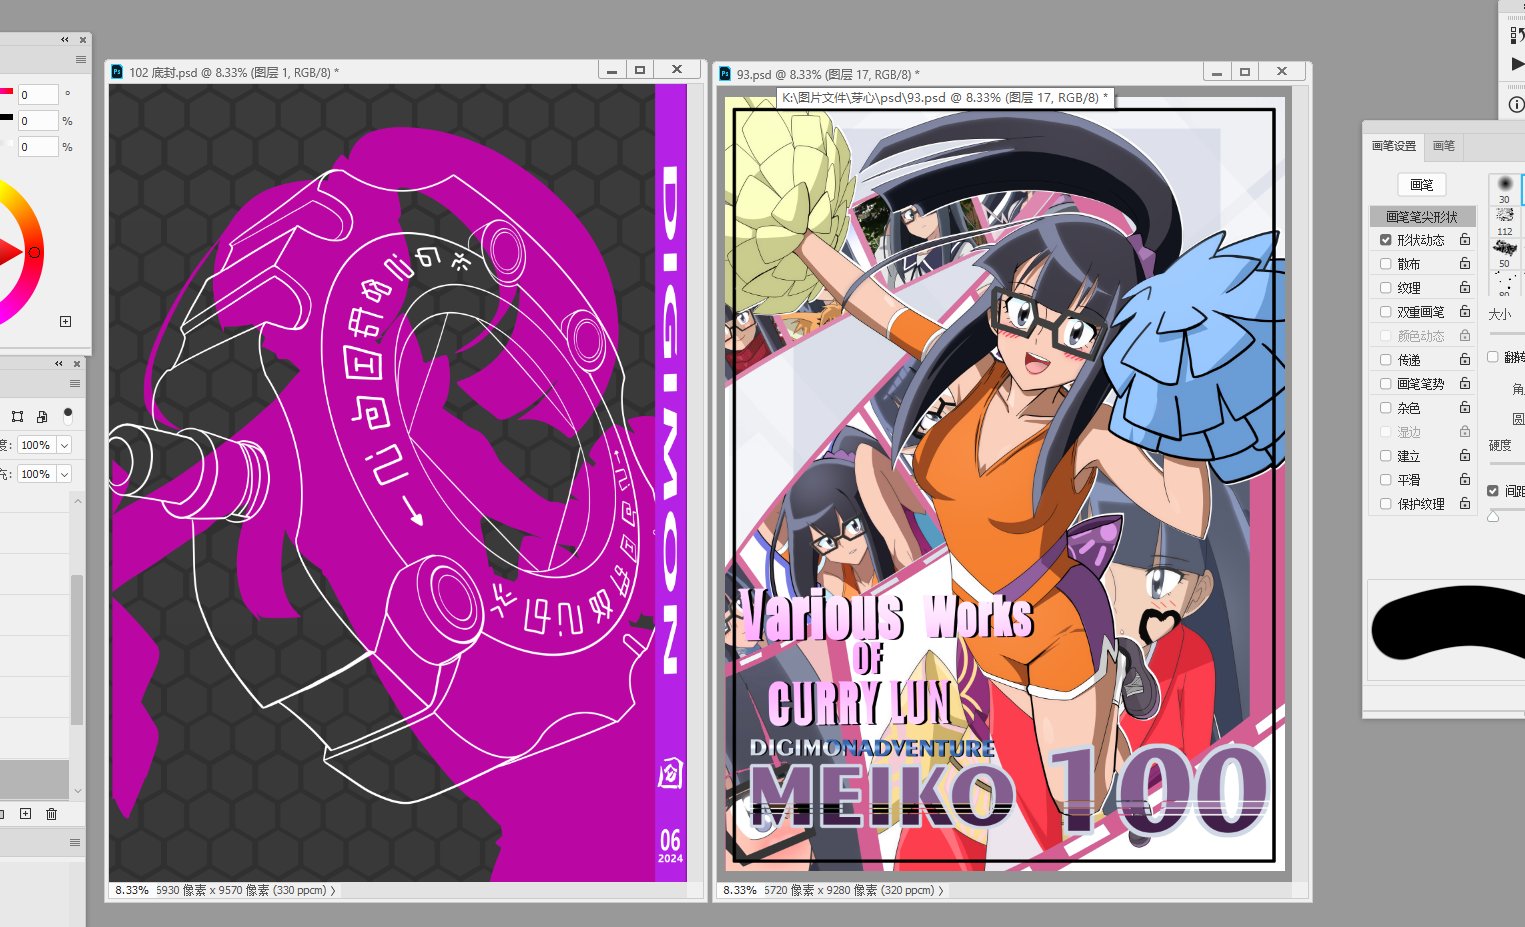This screenshot has height=927, width=1525.
Task: Open the layer opacity 100% dropdown
Action: coord(65,445)
